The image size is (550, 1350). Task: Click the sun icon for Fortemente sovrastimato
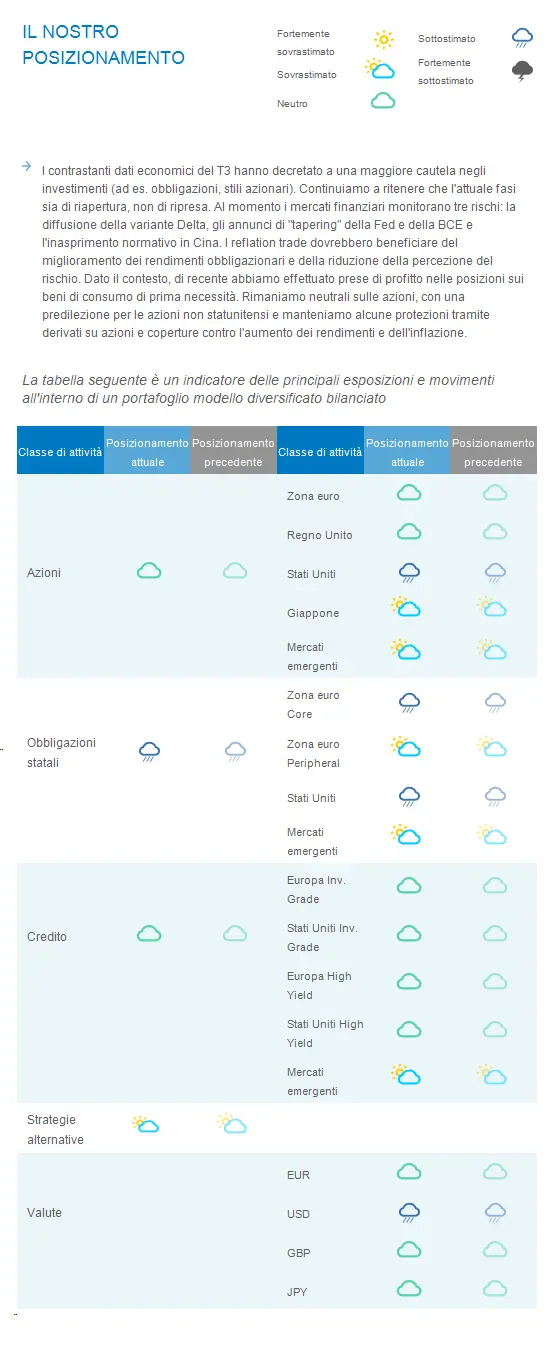[x=383, y=40]
